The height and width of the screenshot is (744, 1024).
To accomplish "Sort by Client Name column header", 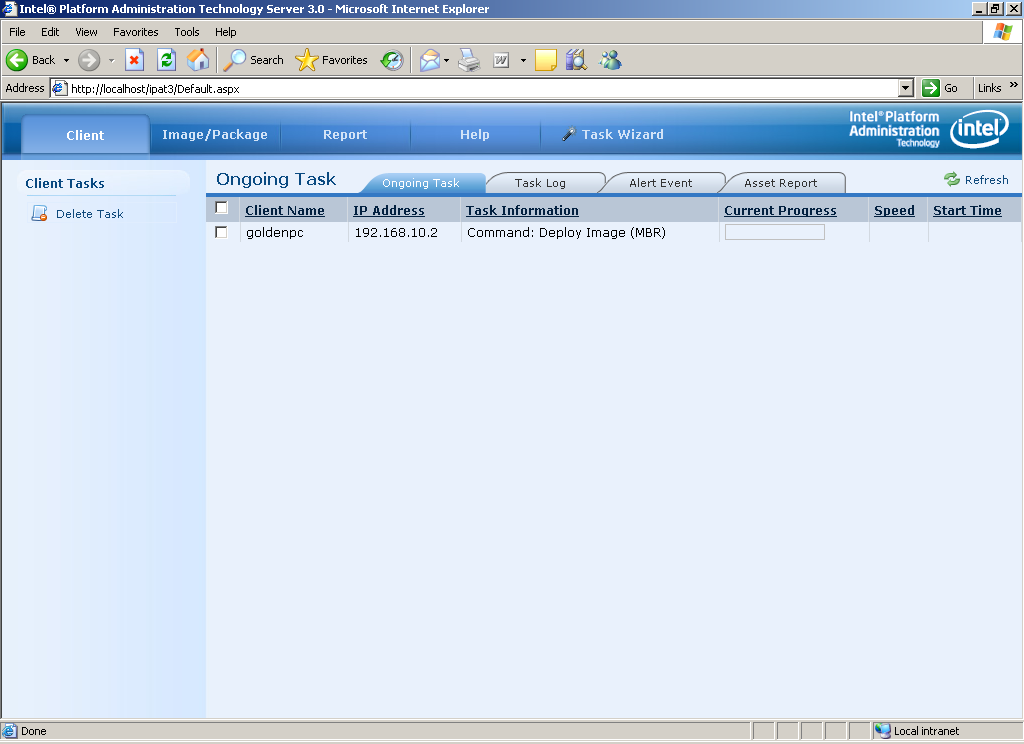I will pos(285,210).
